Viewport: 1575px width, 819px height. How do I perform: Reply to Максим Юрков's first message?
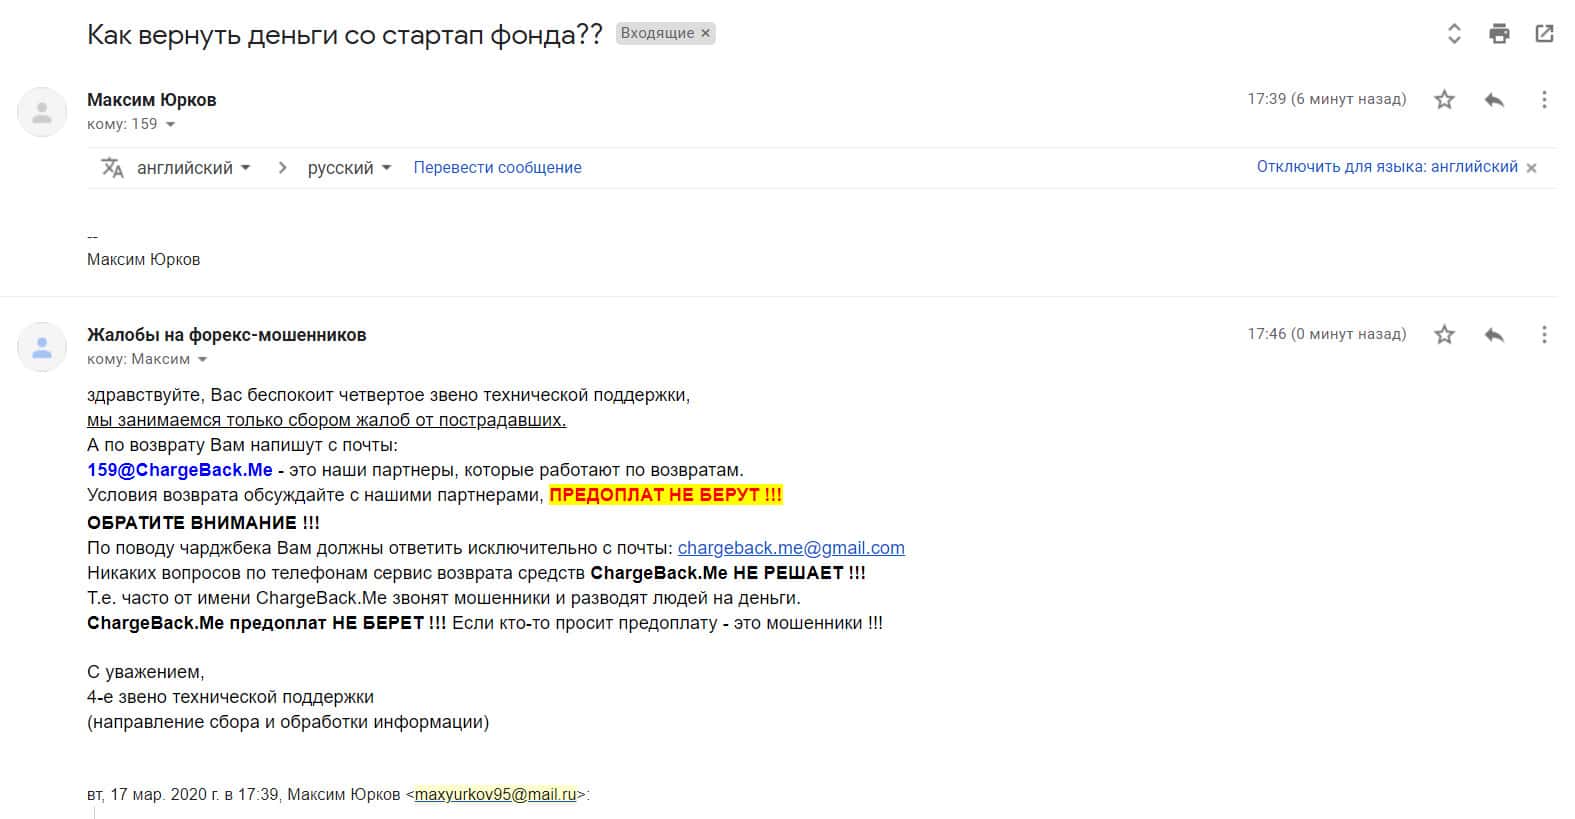[x=1494, y=99]
